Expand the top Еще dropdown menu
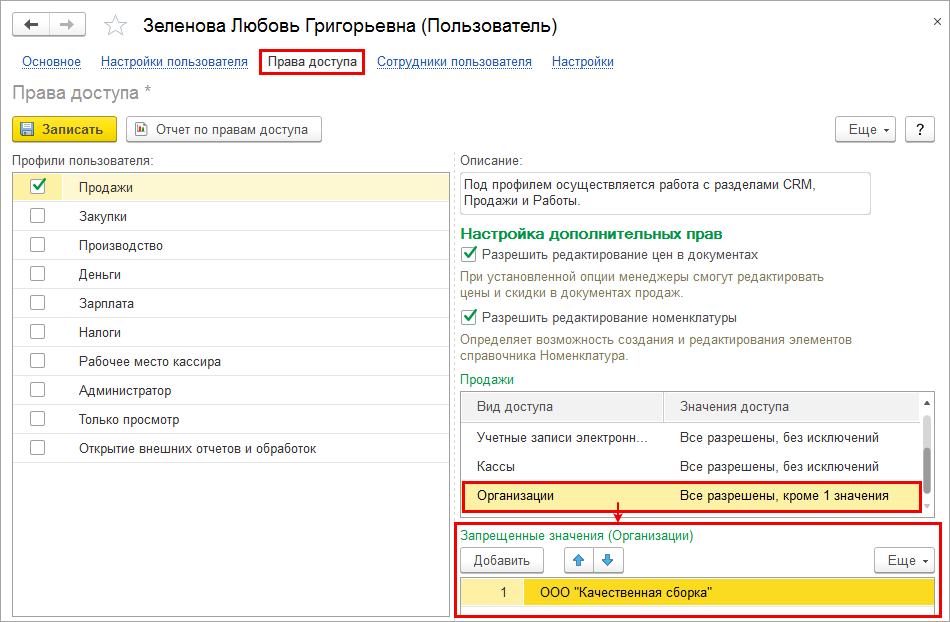This screenshot has height=622, width=950. click(866, 129)
